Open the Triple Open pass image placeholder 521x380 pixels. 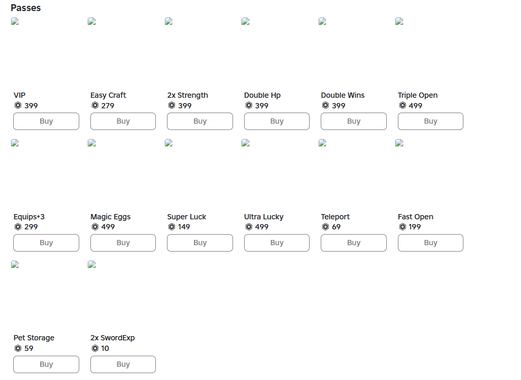pos(399,22)
